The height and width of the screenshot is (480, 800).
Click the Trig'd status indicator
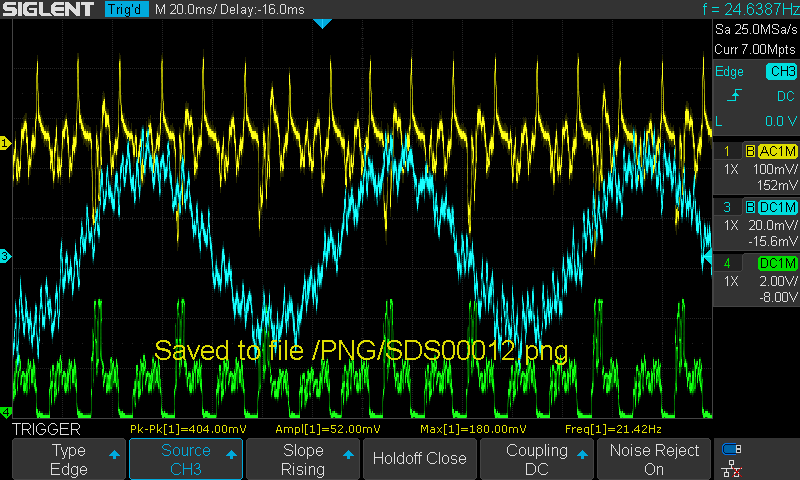pyautogui.click(x=127, y=9)
